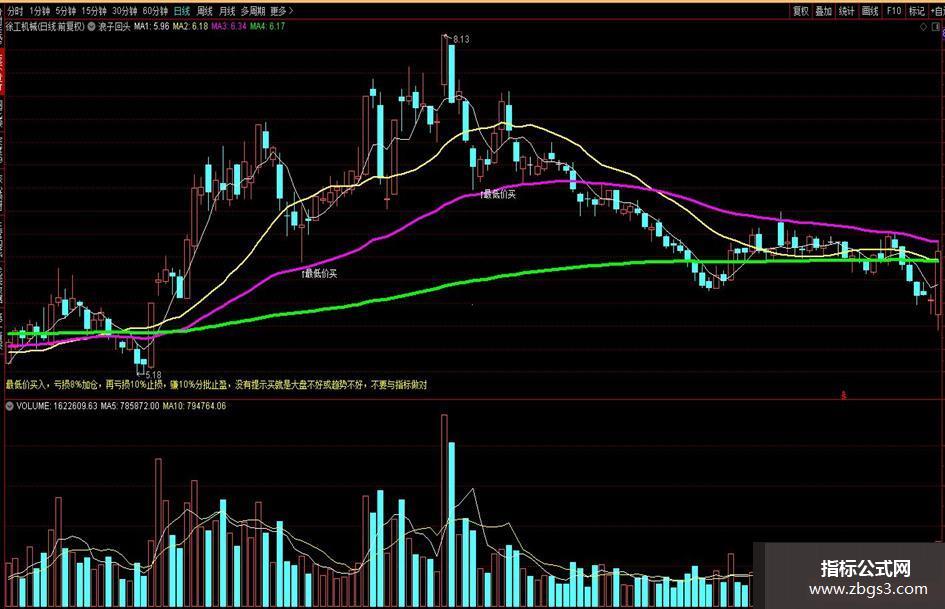Expand the 更多 more periods menu

tap(281, 11)
